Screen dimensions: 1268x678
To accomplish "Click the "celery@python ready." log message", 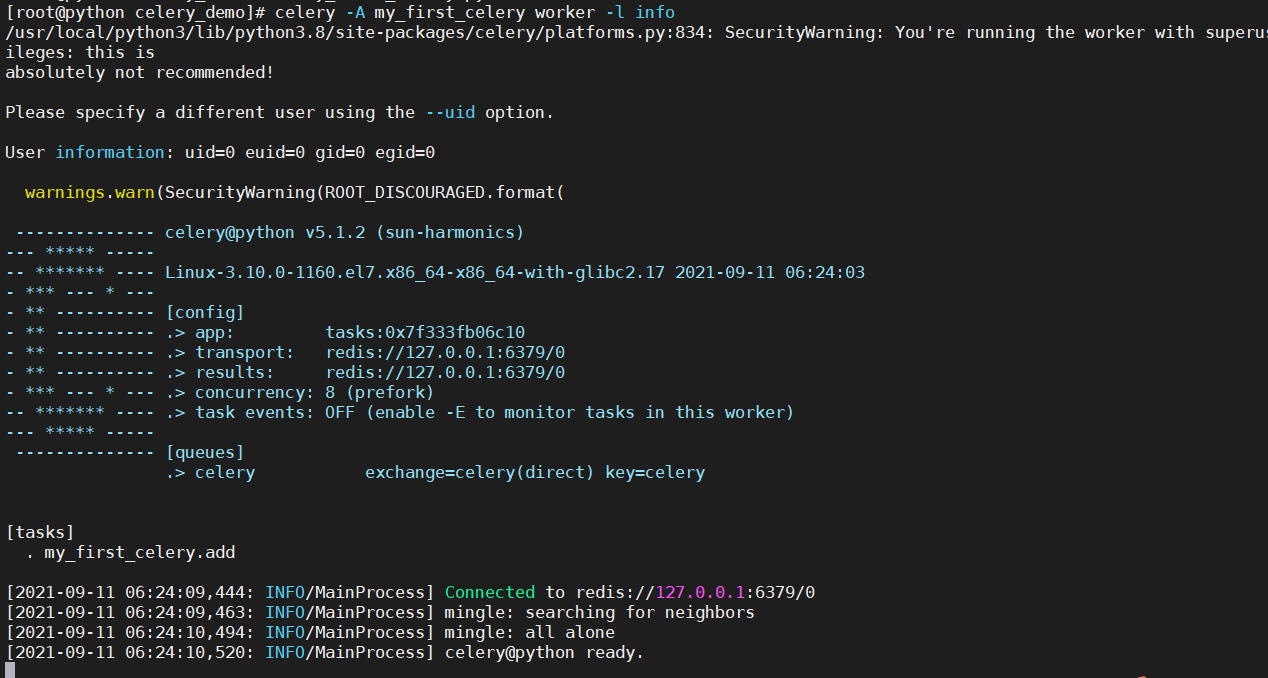I will pos(545,653).
